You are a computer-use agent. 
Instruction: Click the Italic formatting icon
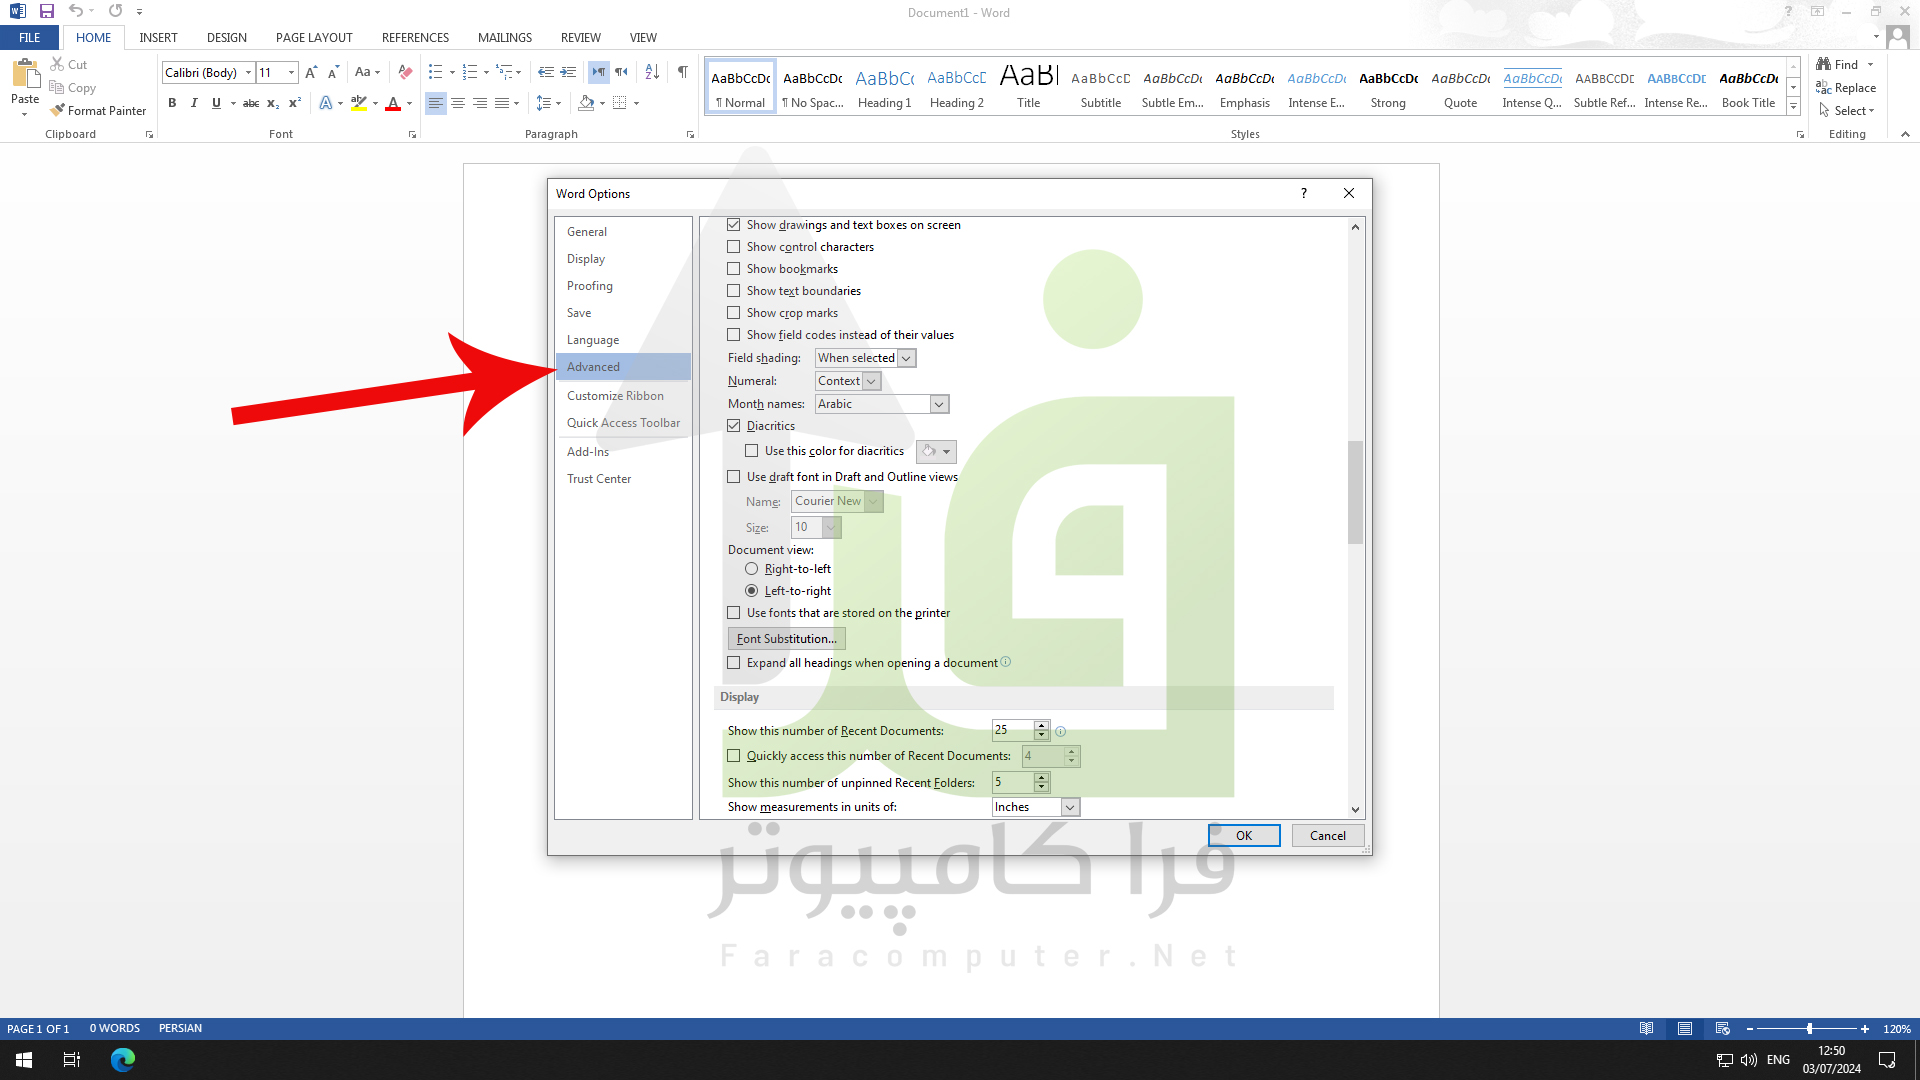194,103
